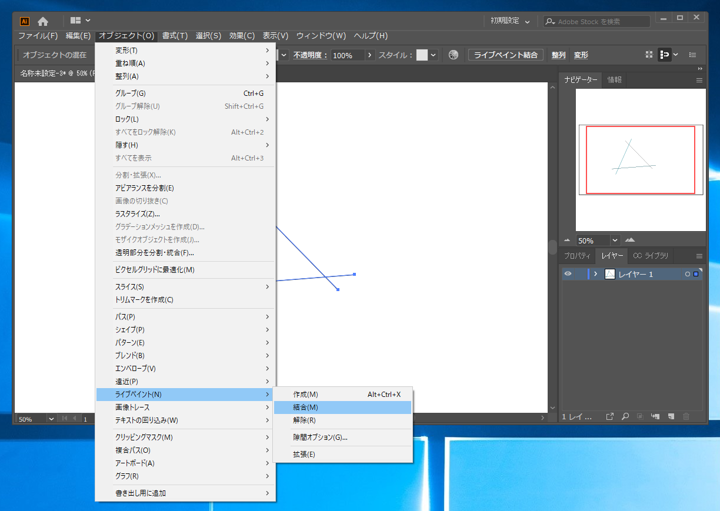This screenshot has height=511, width=720.
Task: Open the arrange documents layout icon
Action: (x=75, y=20)
